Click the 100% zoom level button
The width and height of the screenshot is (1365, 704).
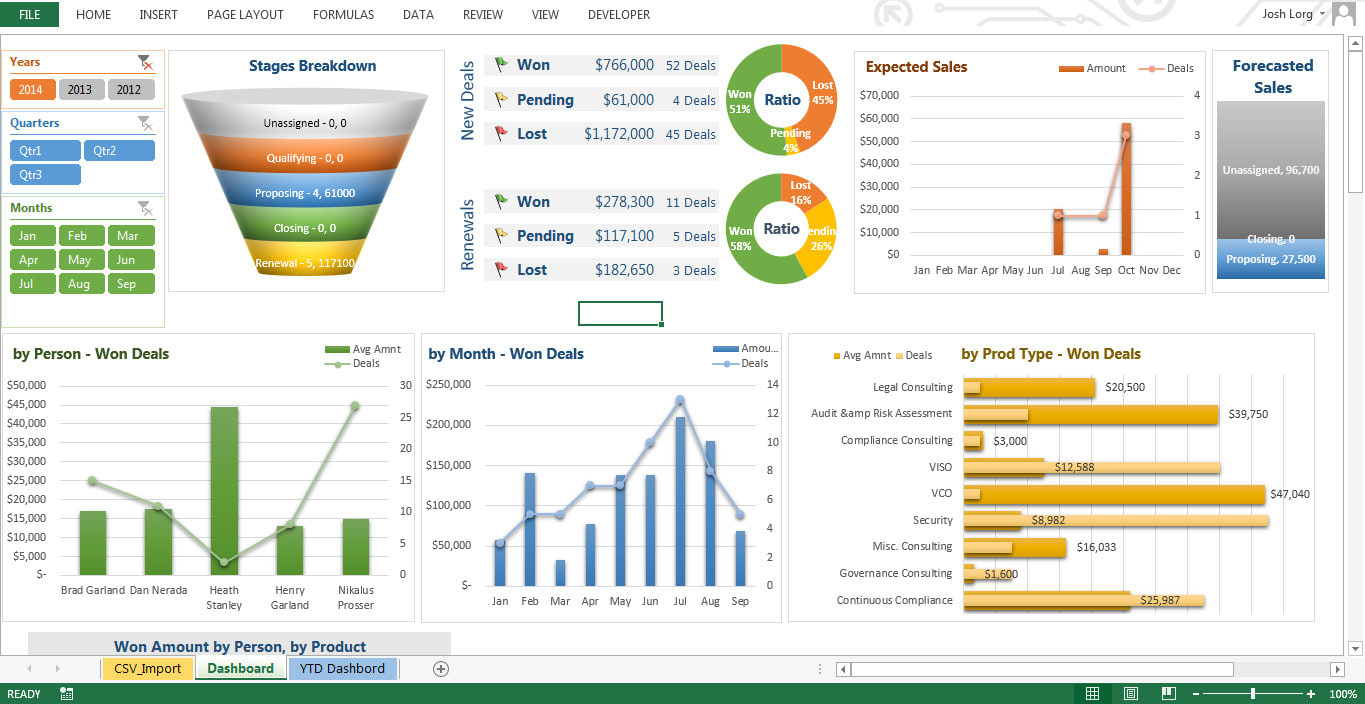[x=1343, y=694]
